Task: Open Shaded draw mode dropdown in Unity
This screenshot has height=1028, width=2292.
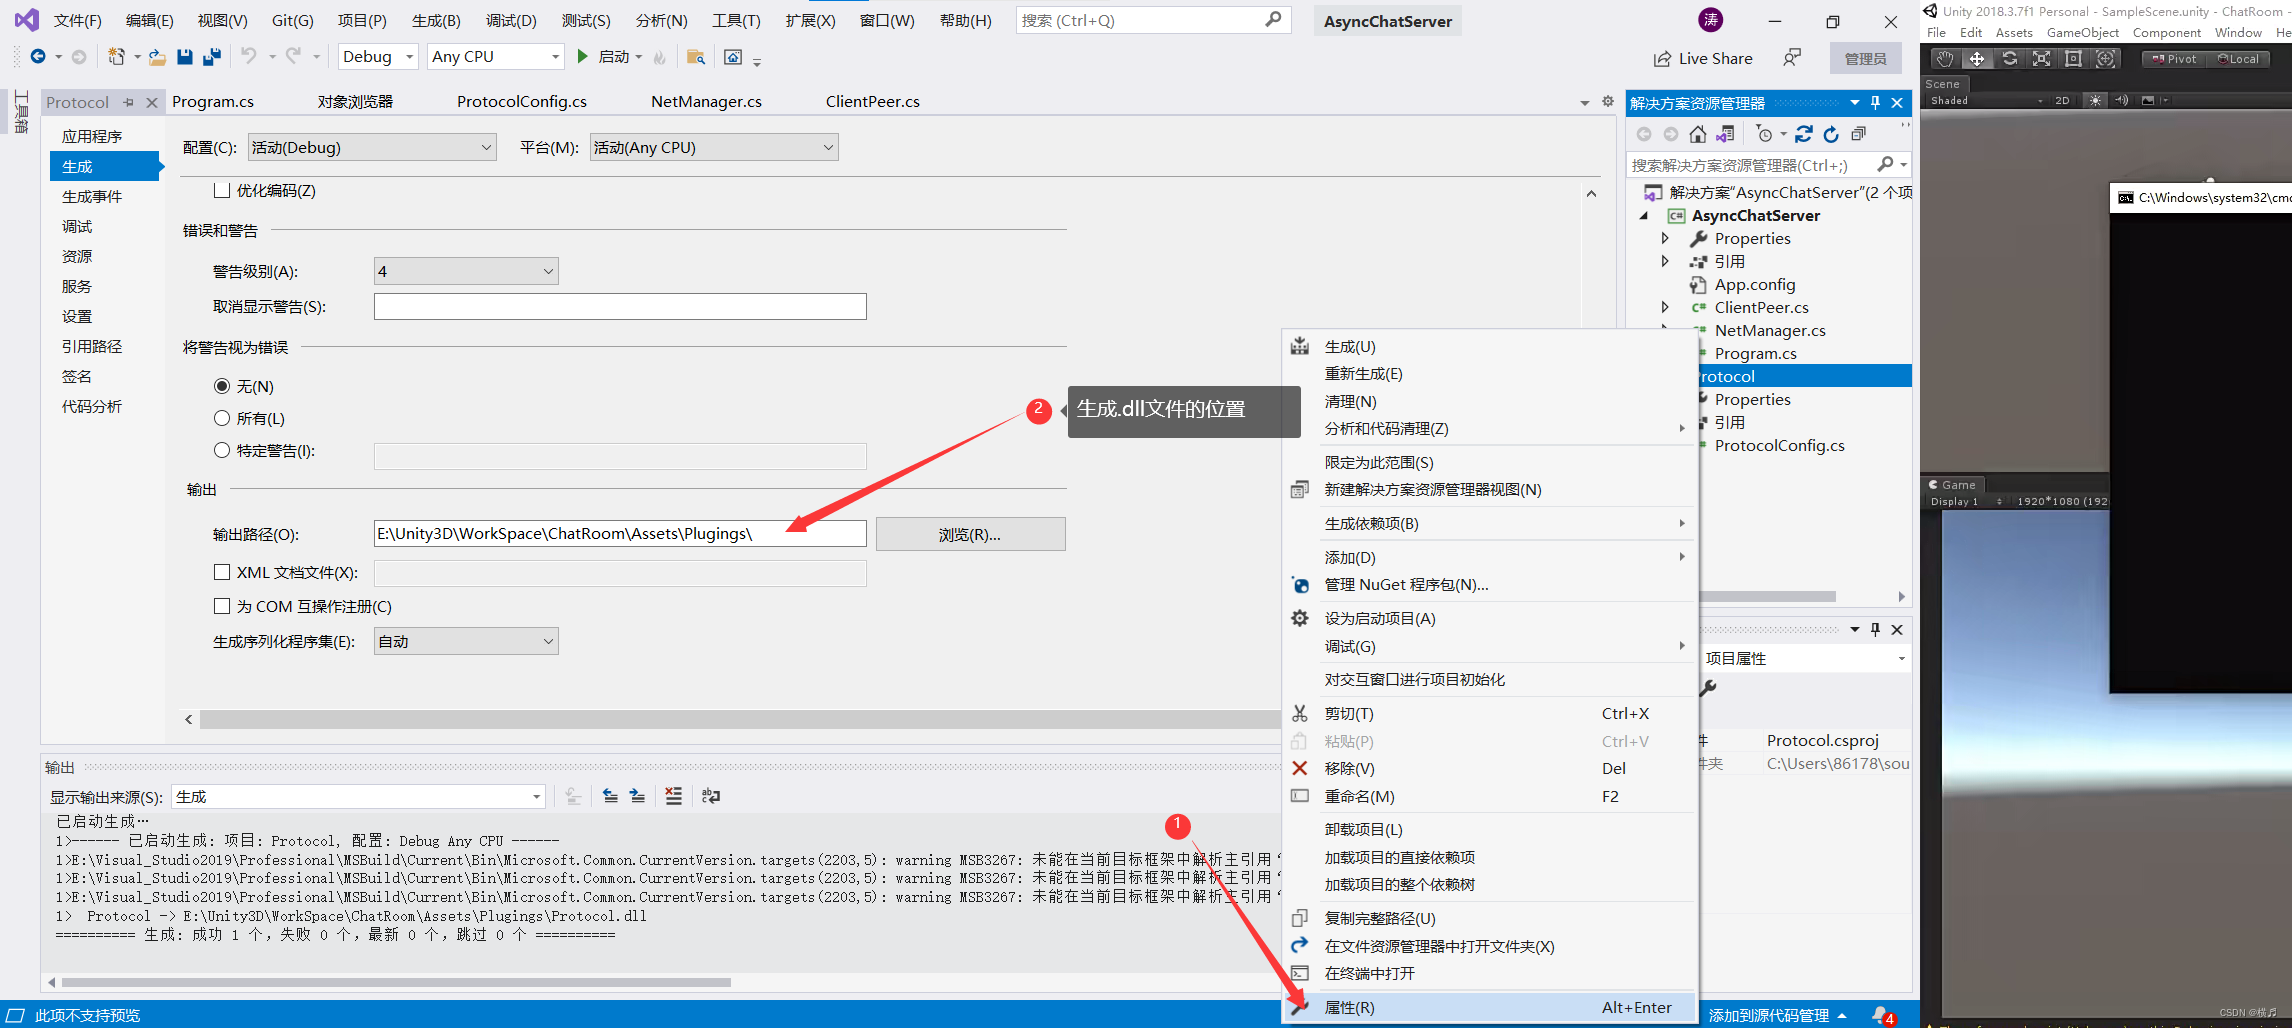Action: [1986, 100]
